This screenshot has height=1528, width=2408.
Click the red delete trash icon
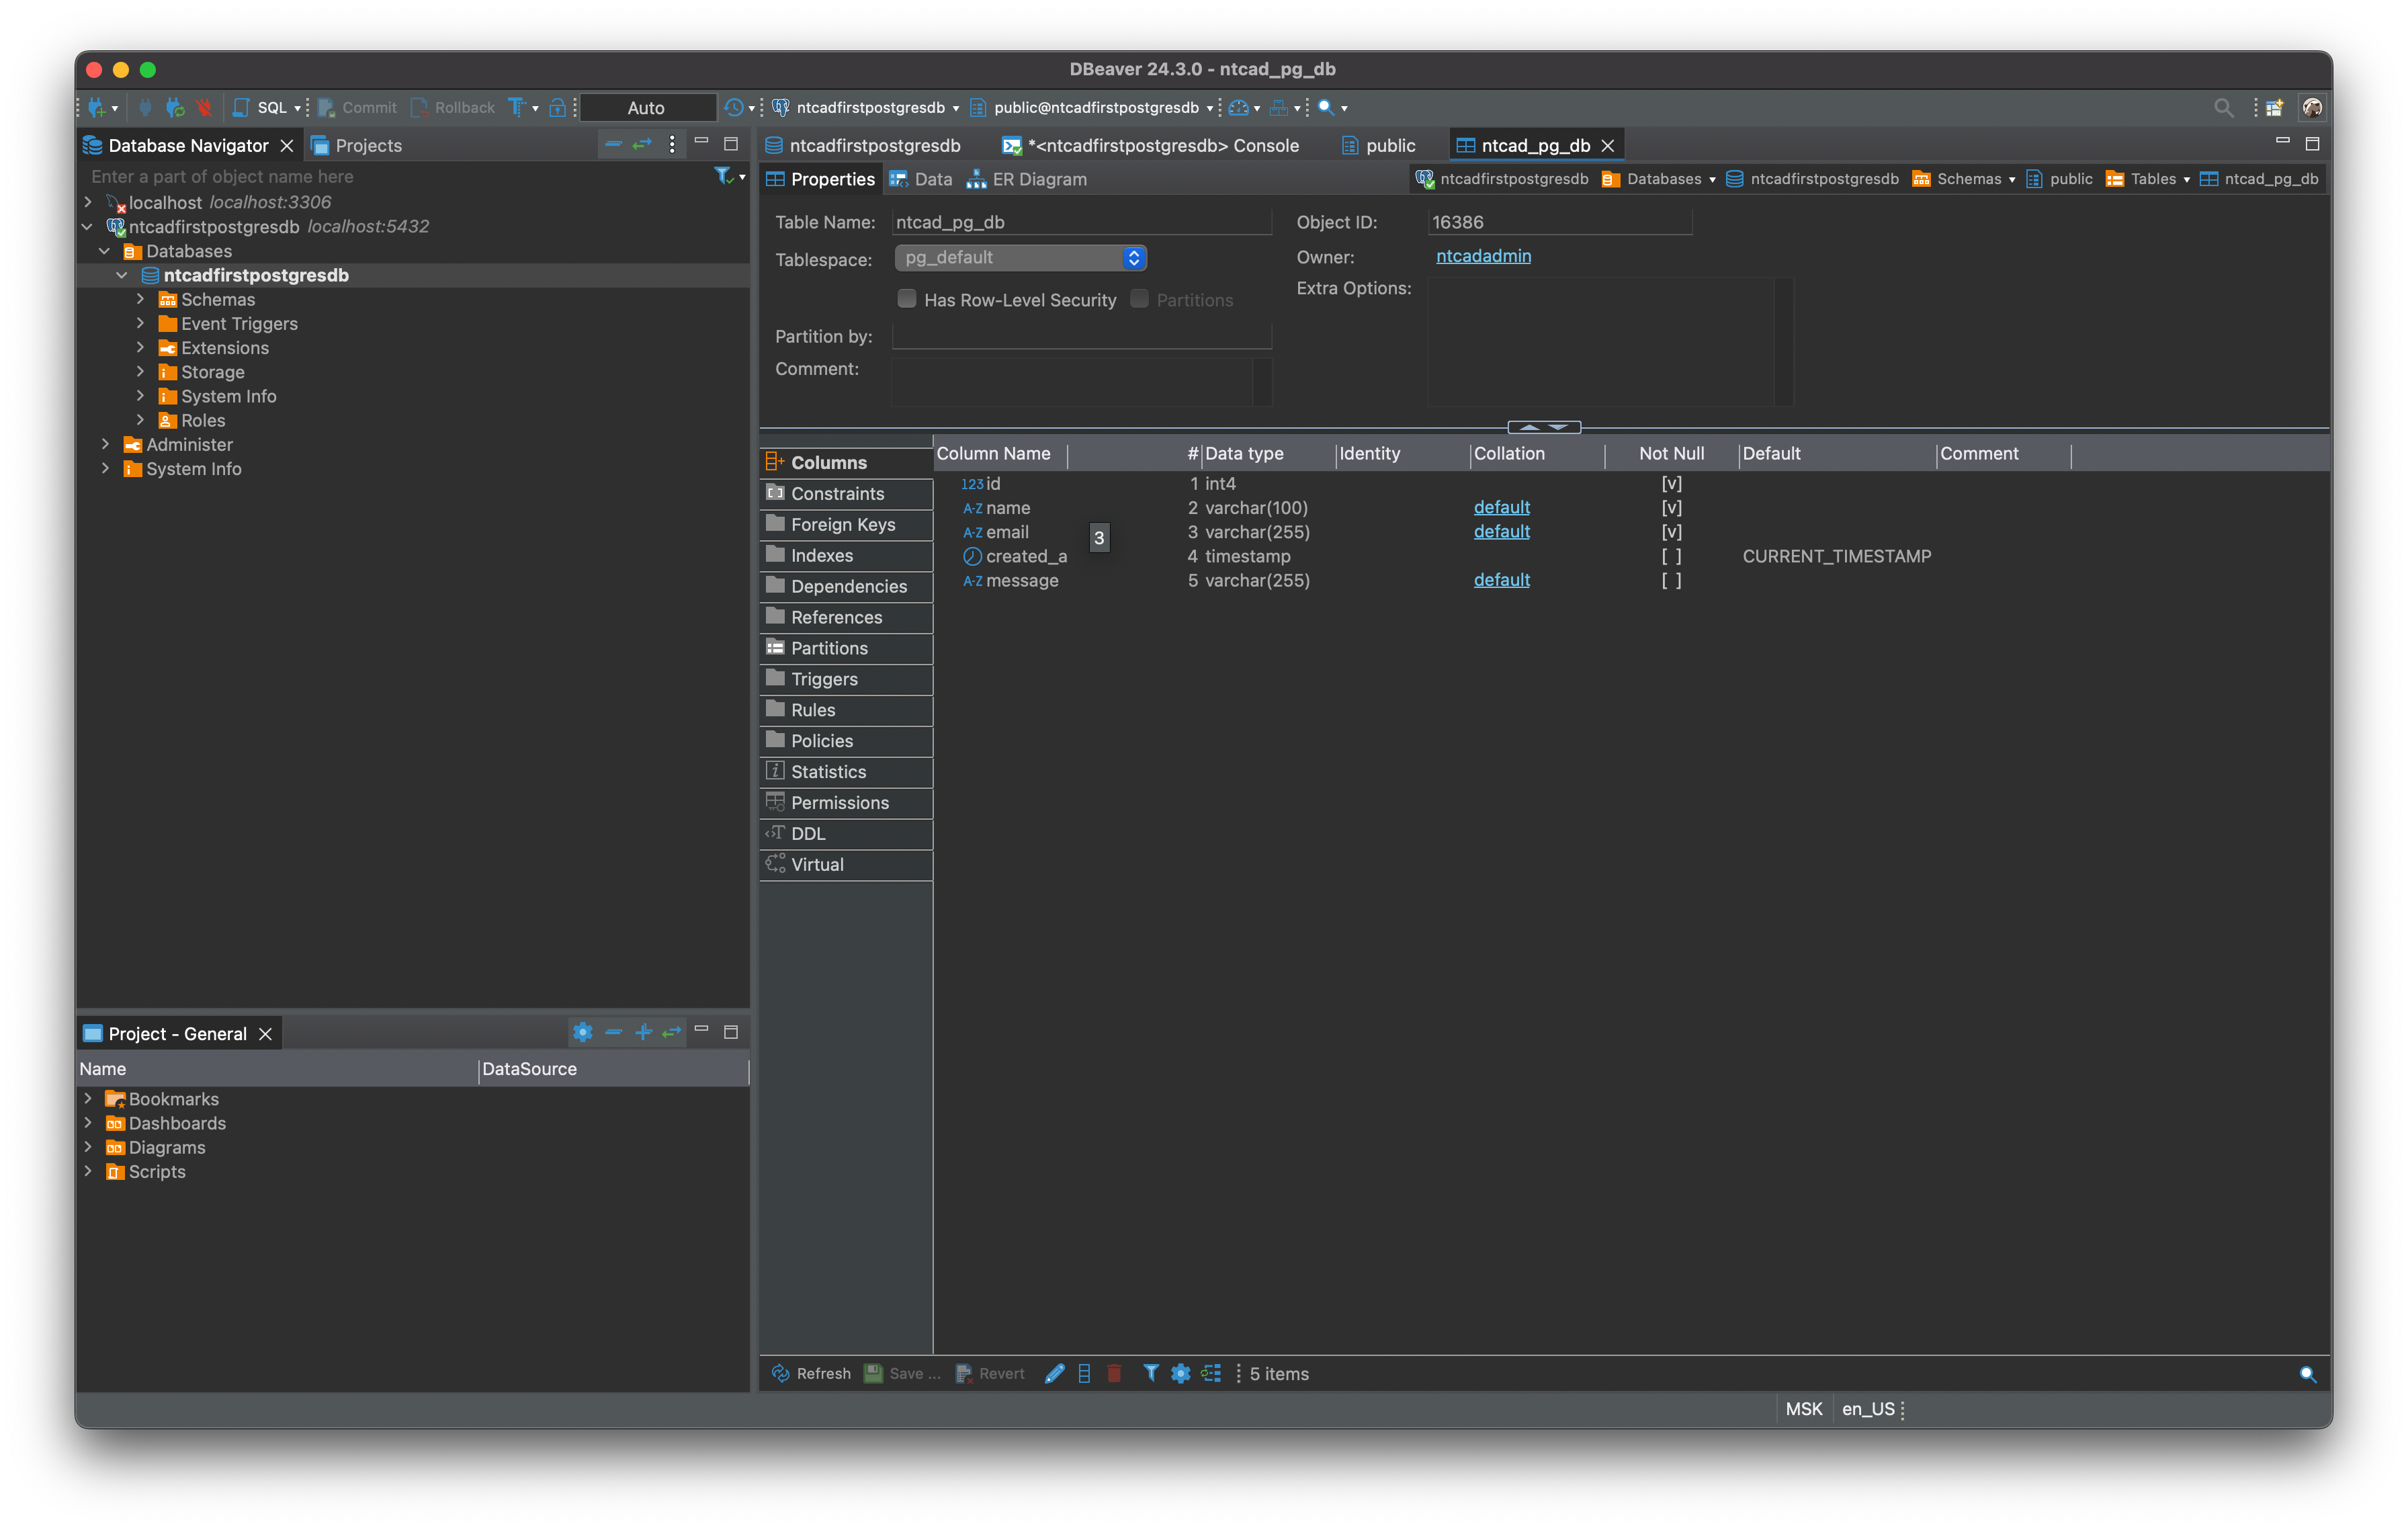click(x=1114, y=1373)
